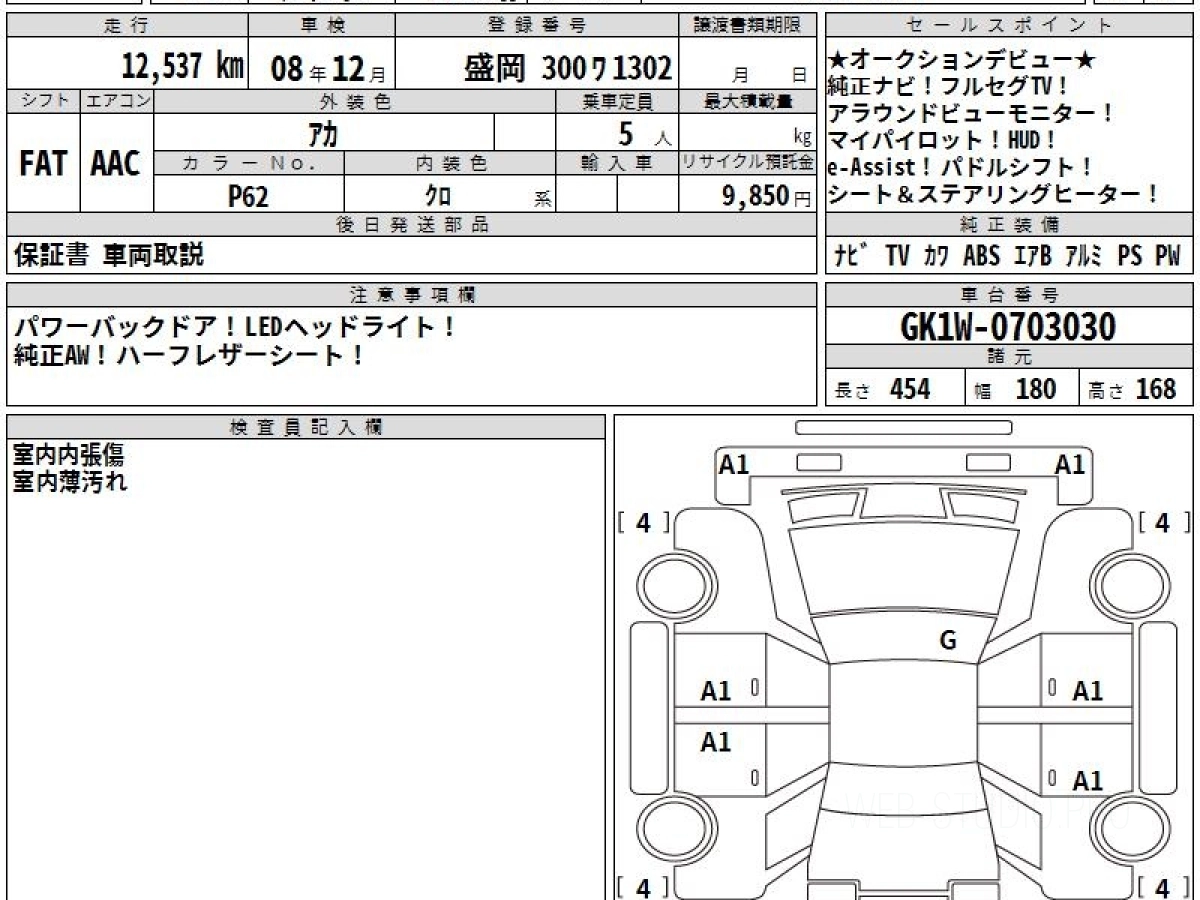The width and height of the screenshot is (1200, 900).
Task: Select the FAT shift type cell
Action: (x=43, y=164)
